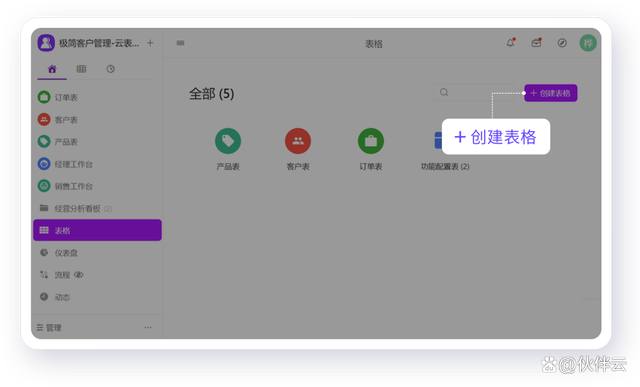Image resolution: width=640 pixels, height=387 pixels.
Task: Open the 客户表 red people icon
Action: click(x=298, y=141)
